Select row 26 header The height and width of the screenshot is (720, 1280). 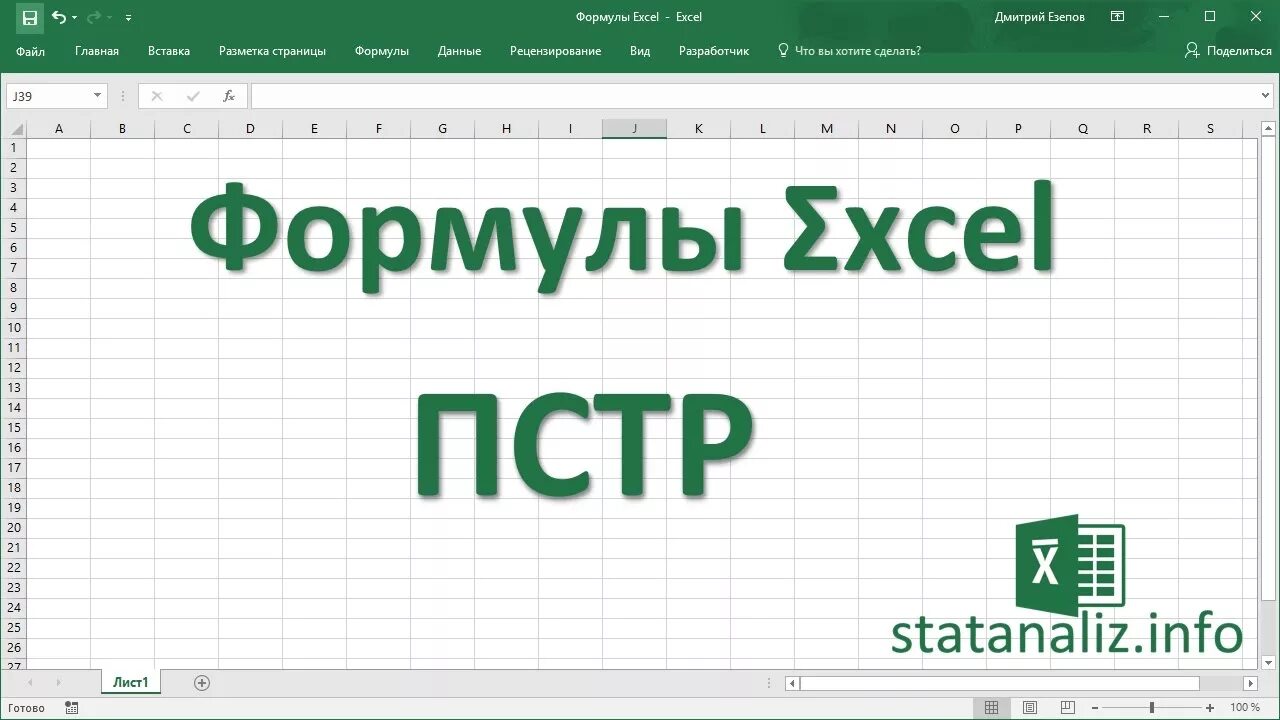pyautogui.click(x=14, y=648)
